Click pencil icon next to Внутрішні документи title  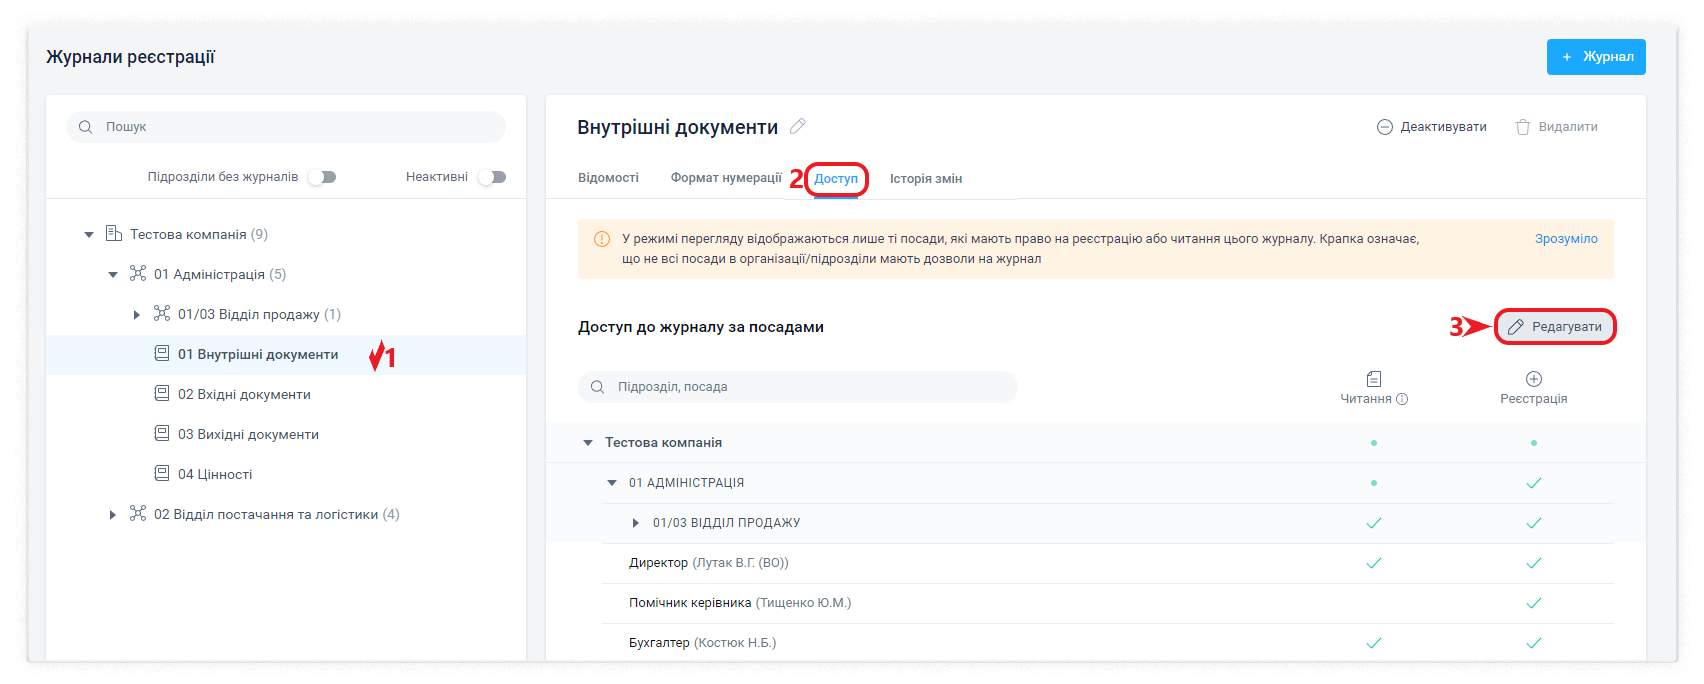click(x=797, y=126)
